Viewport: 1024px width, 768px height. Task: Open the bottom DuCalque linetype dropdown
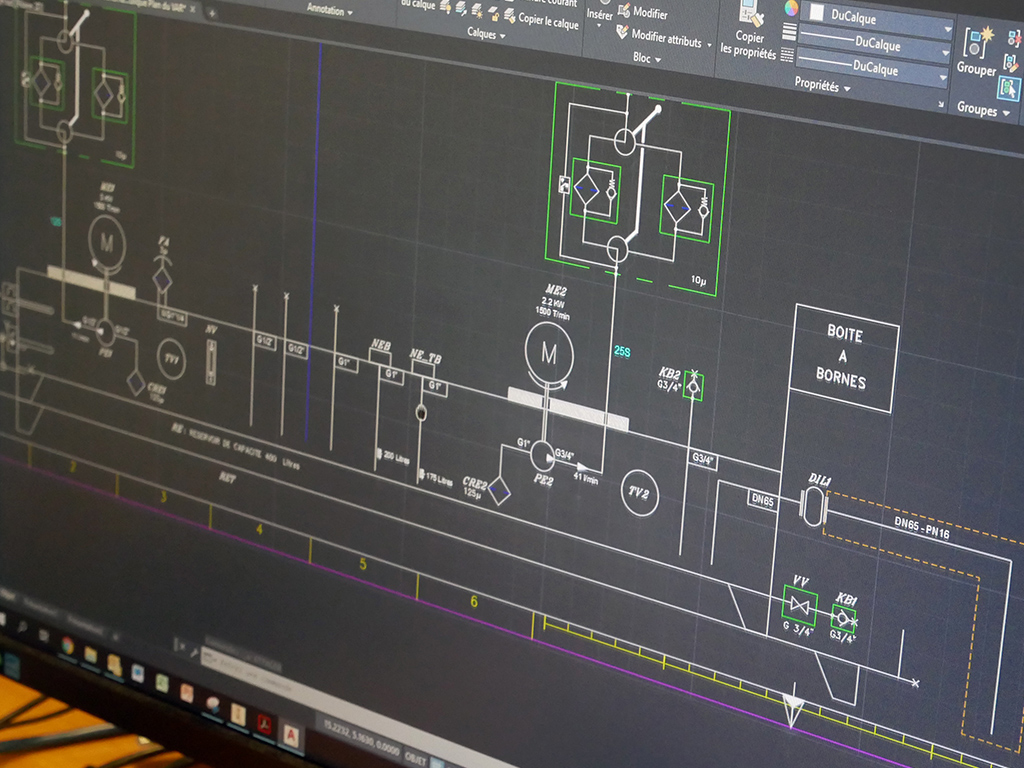pyautogui.click(x=875, y=66)
